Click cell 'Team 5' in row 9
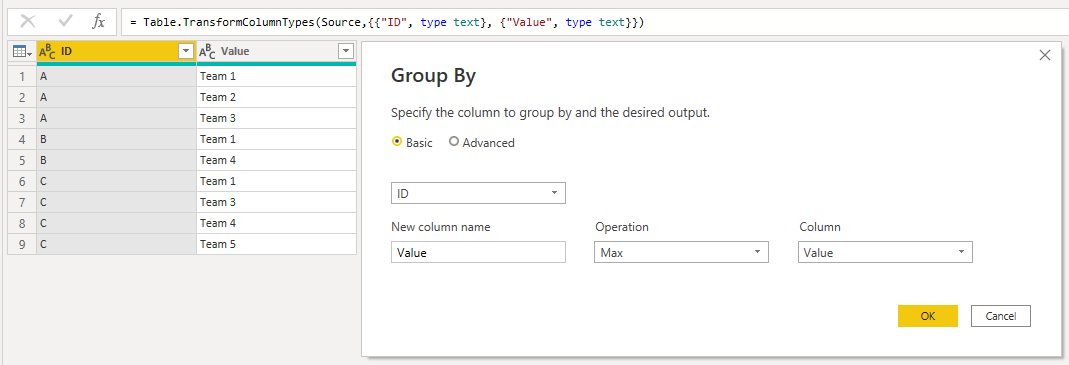The width and height of the screenshot is (1069, 365). 276,244
